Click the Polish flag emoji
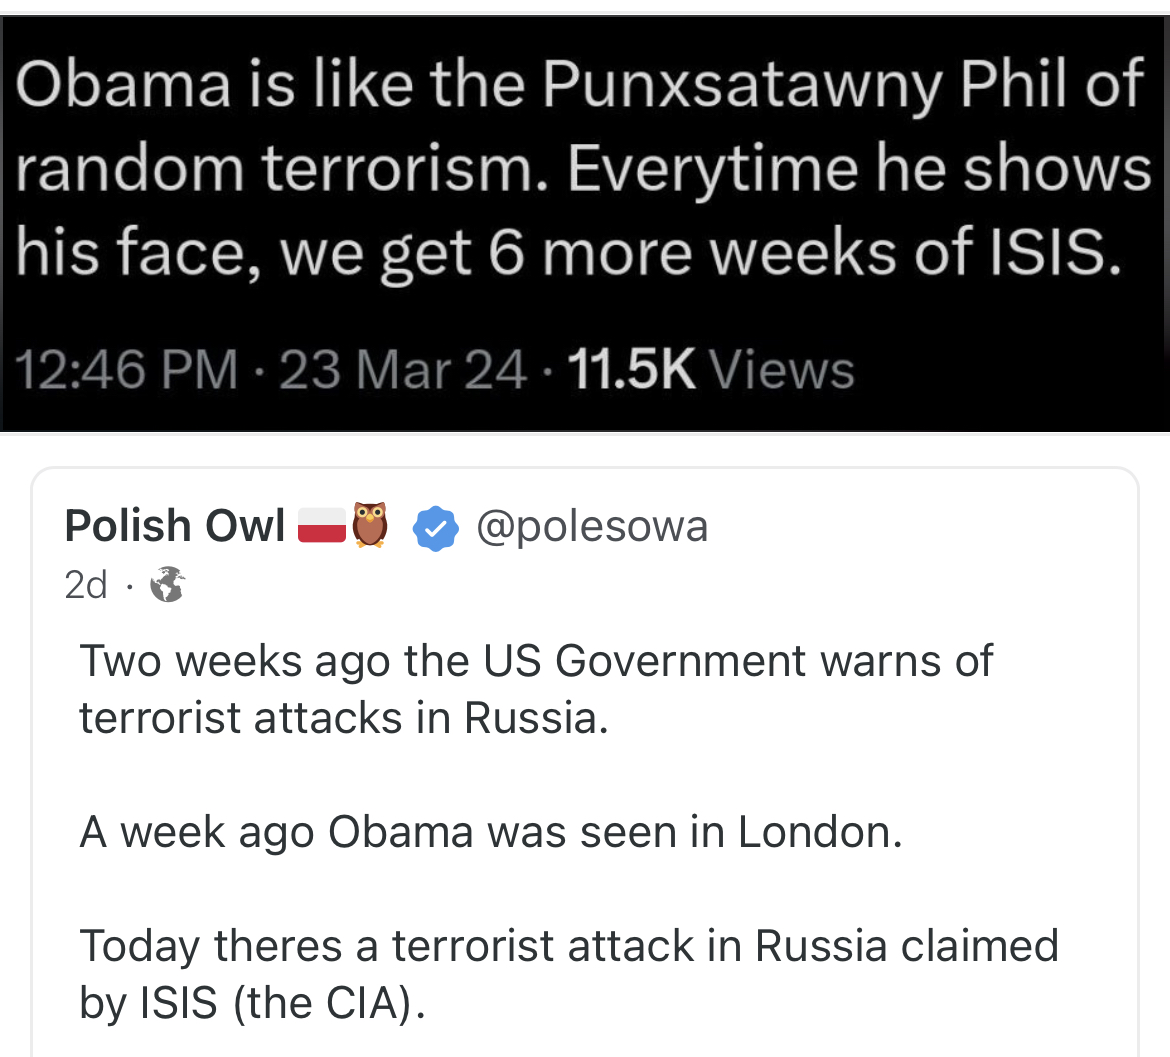 click(x=322, y=526)
